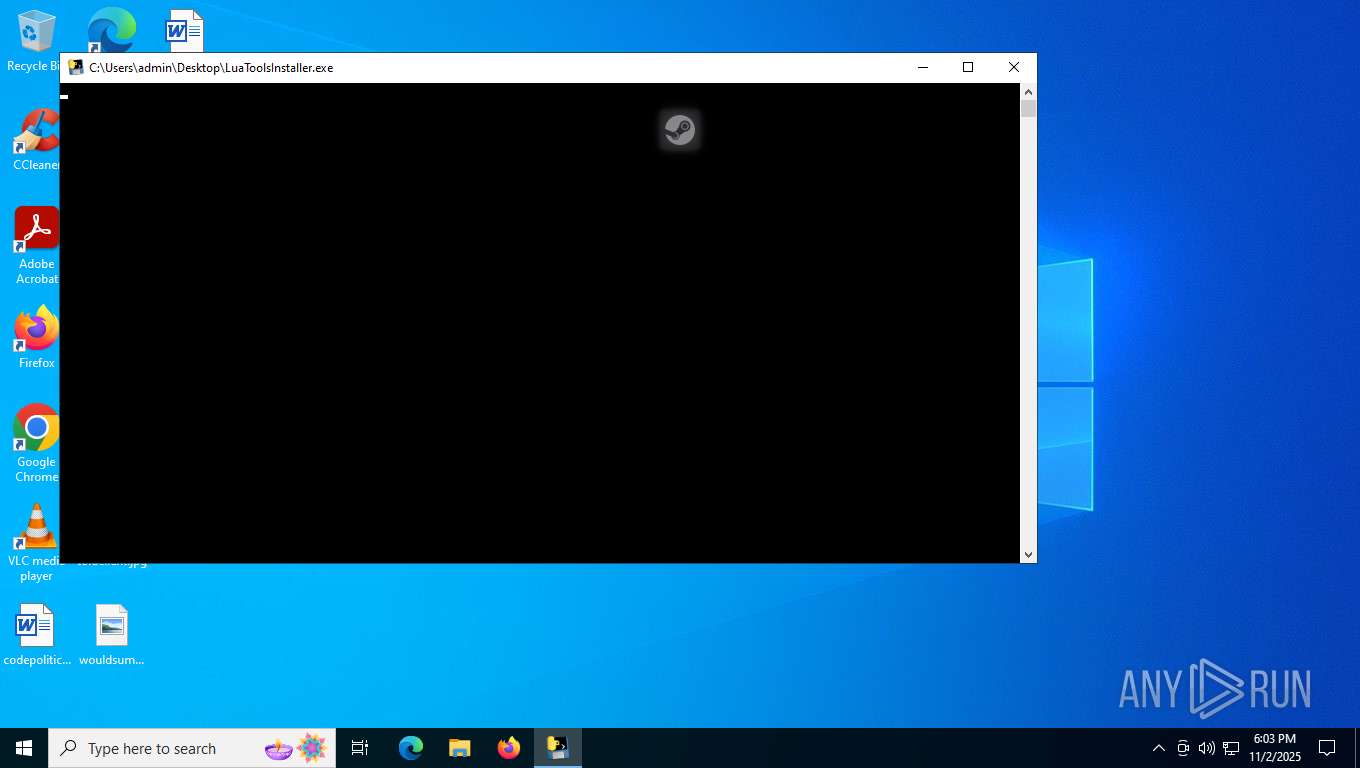The image size is (1360, 768).
Task: Launch VLC media player shortcut
Action: coord(36,543)
